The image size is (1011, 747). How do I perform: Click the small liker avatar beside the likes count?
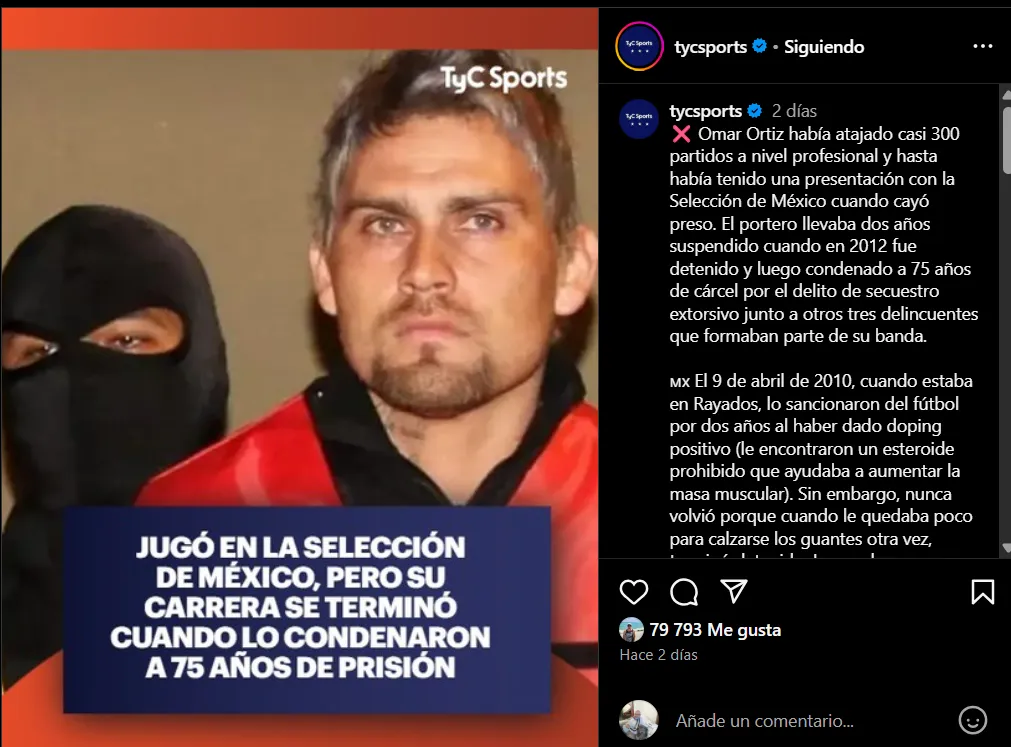coord(631,630)
